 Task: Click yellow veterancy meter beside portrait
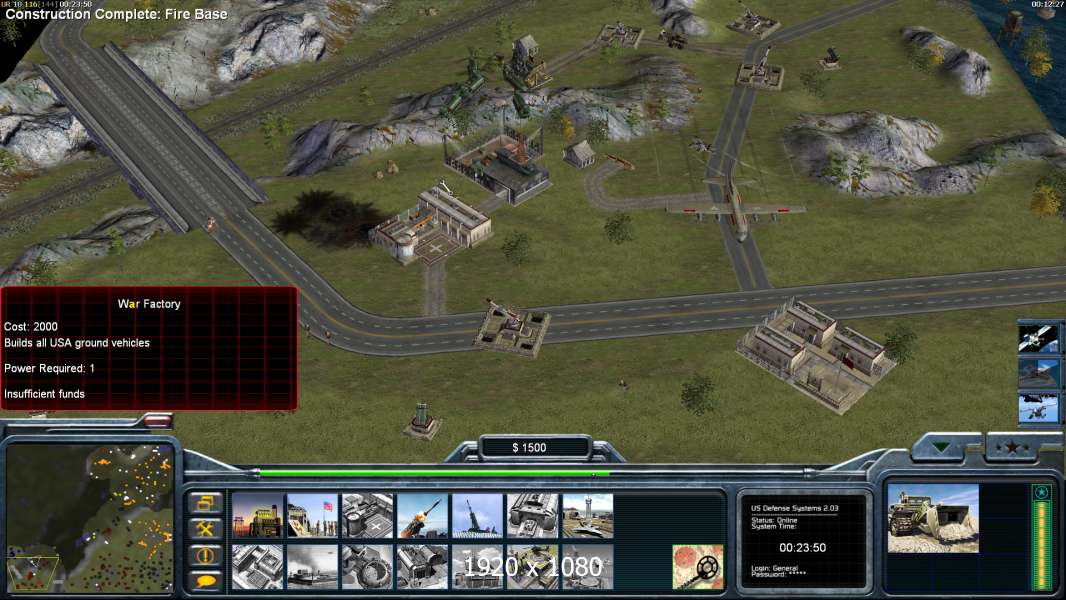point(1040,544)
